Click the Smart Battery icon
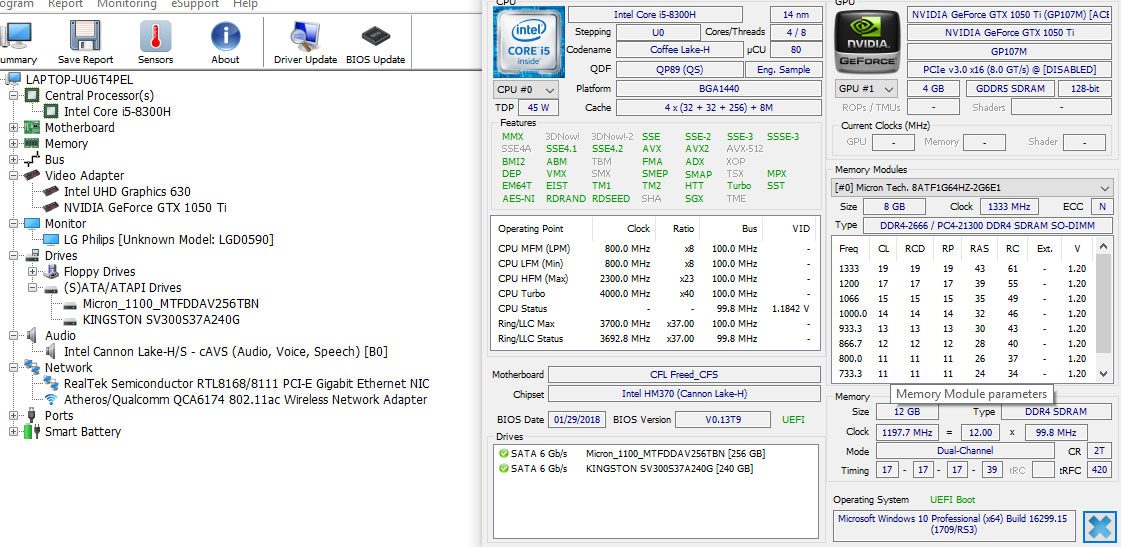The image size is (1121, 547). (31, 431)
